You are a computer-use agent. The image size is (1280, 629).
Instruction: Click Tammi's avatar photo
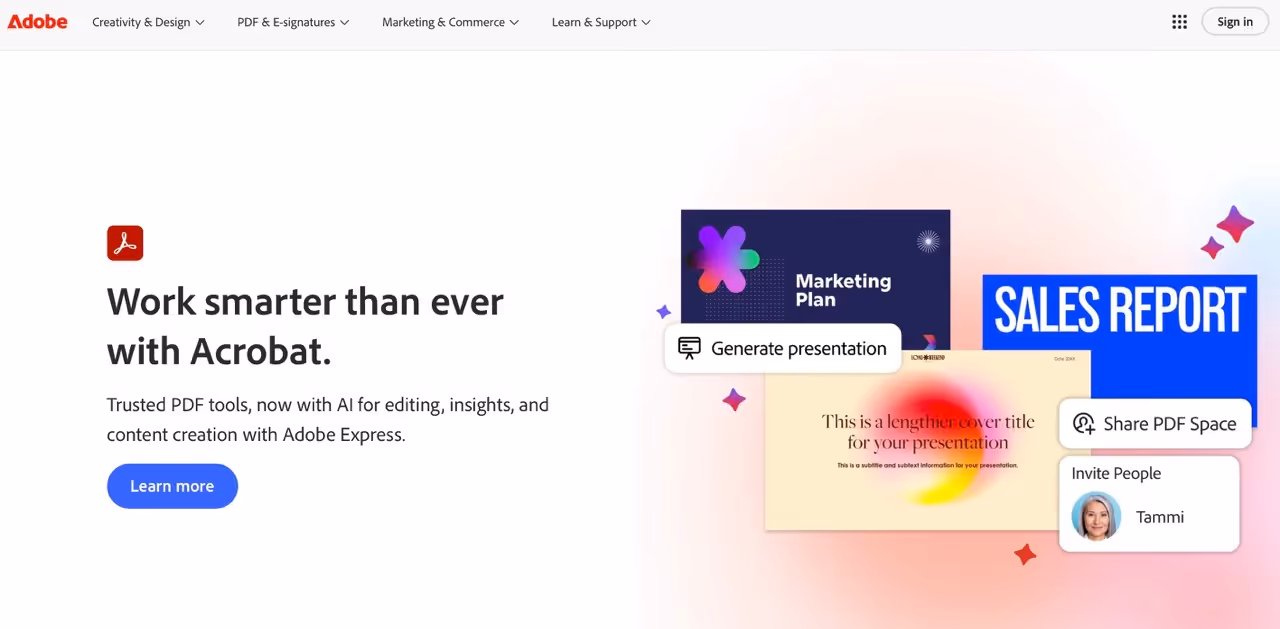point(1096,516)
